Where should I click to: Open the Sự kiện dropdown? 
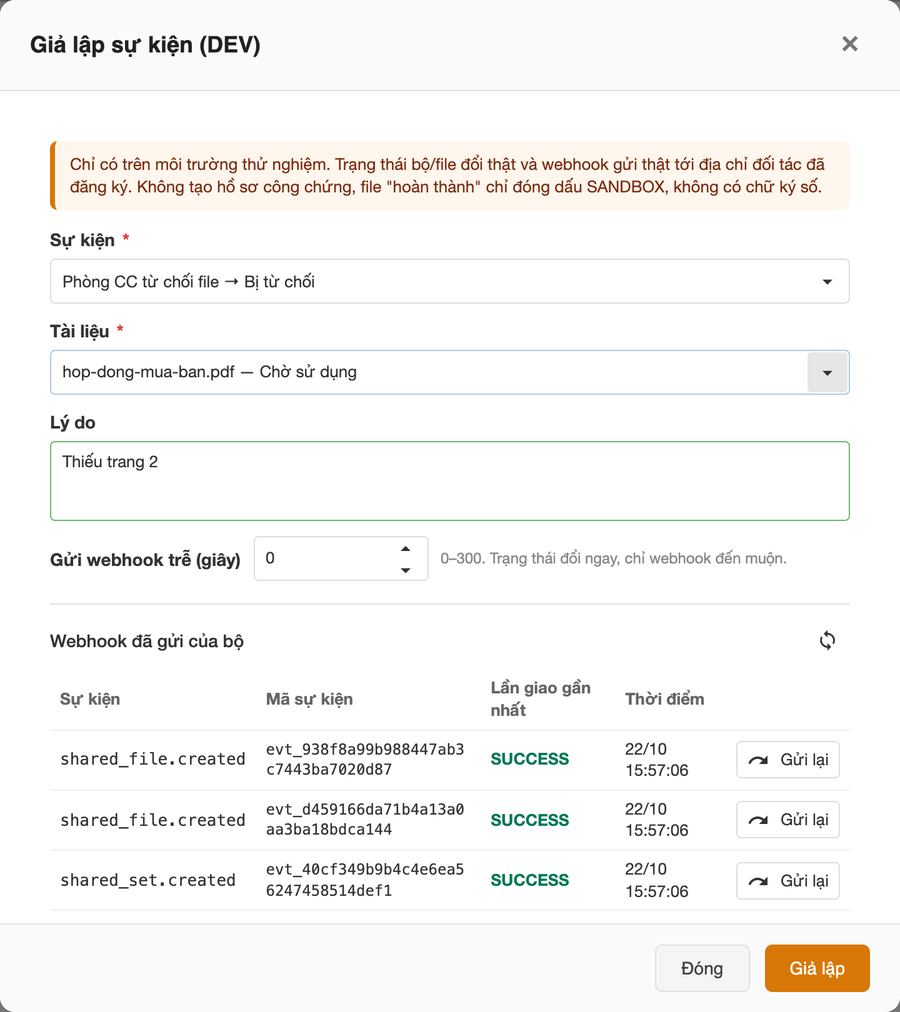tap(449, 281)
